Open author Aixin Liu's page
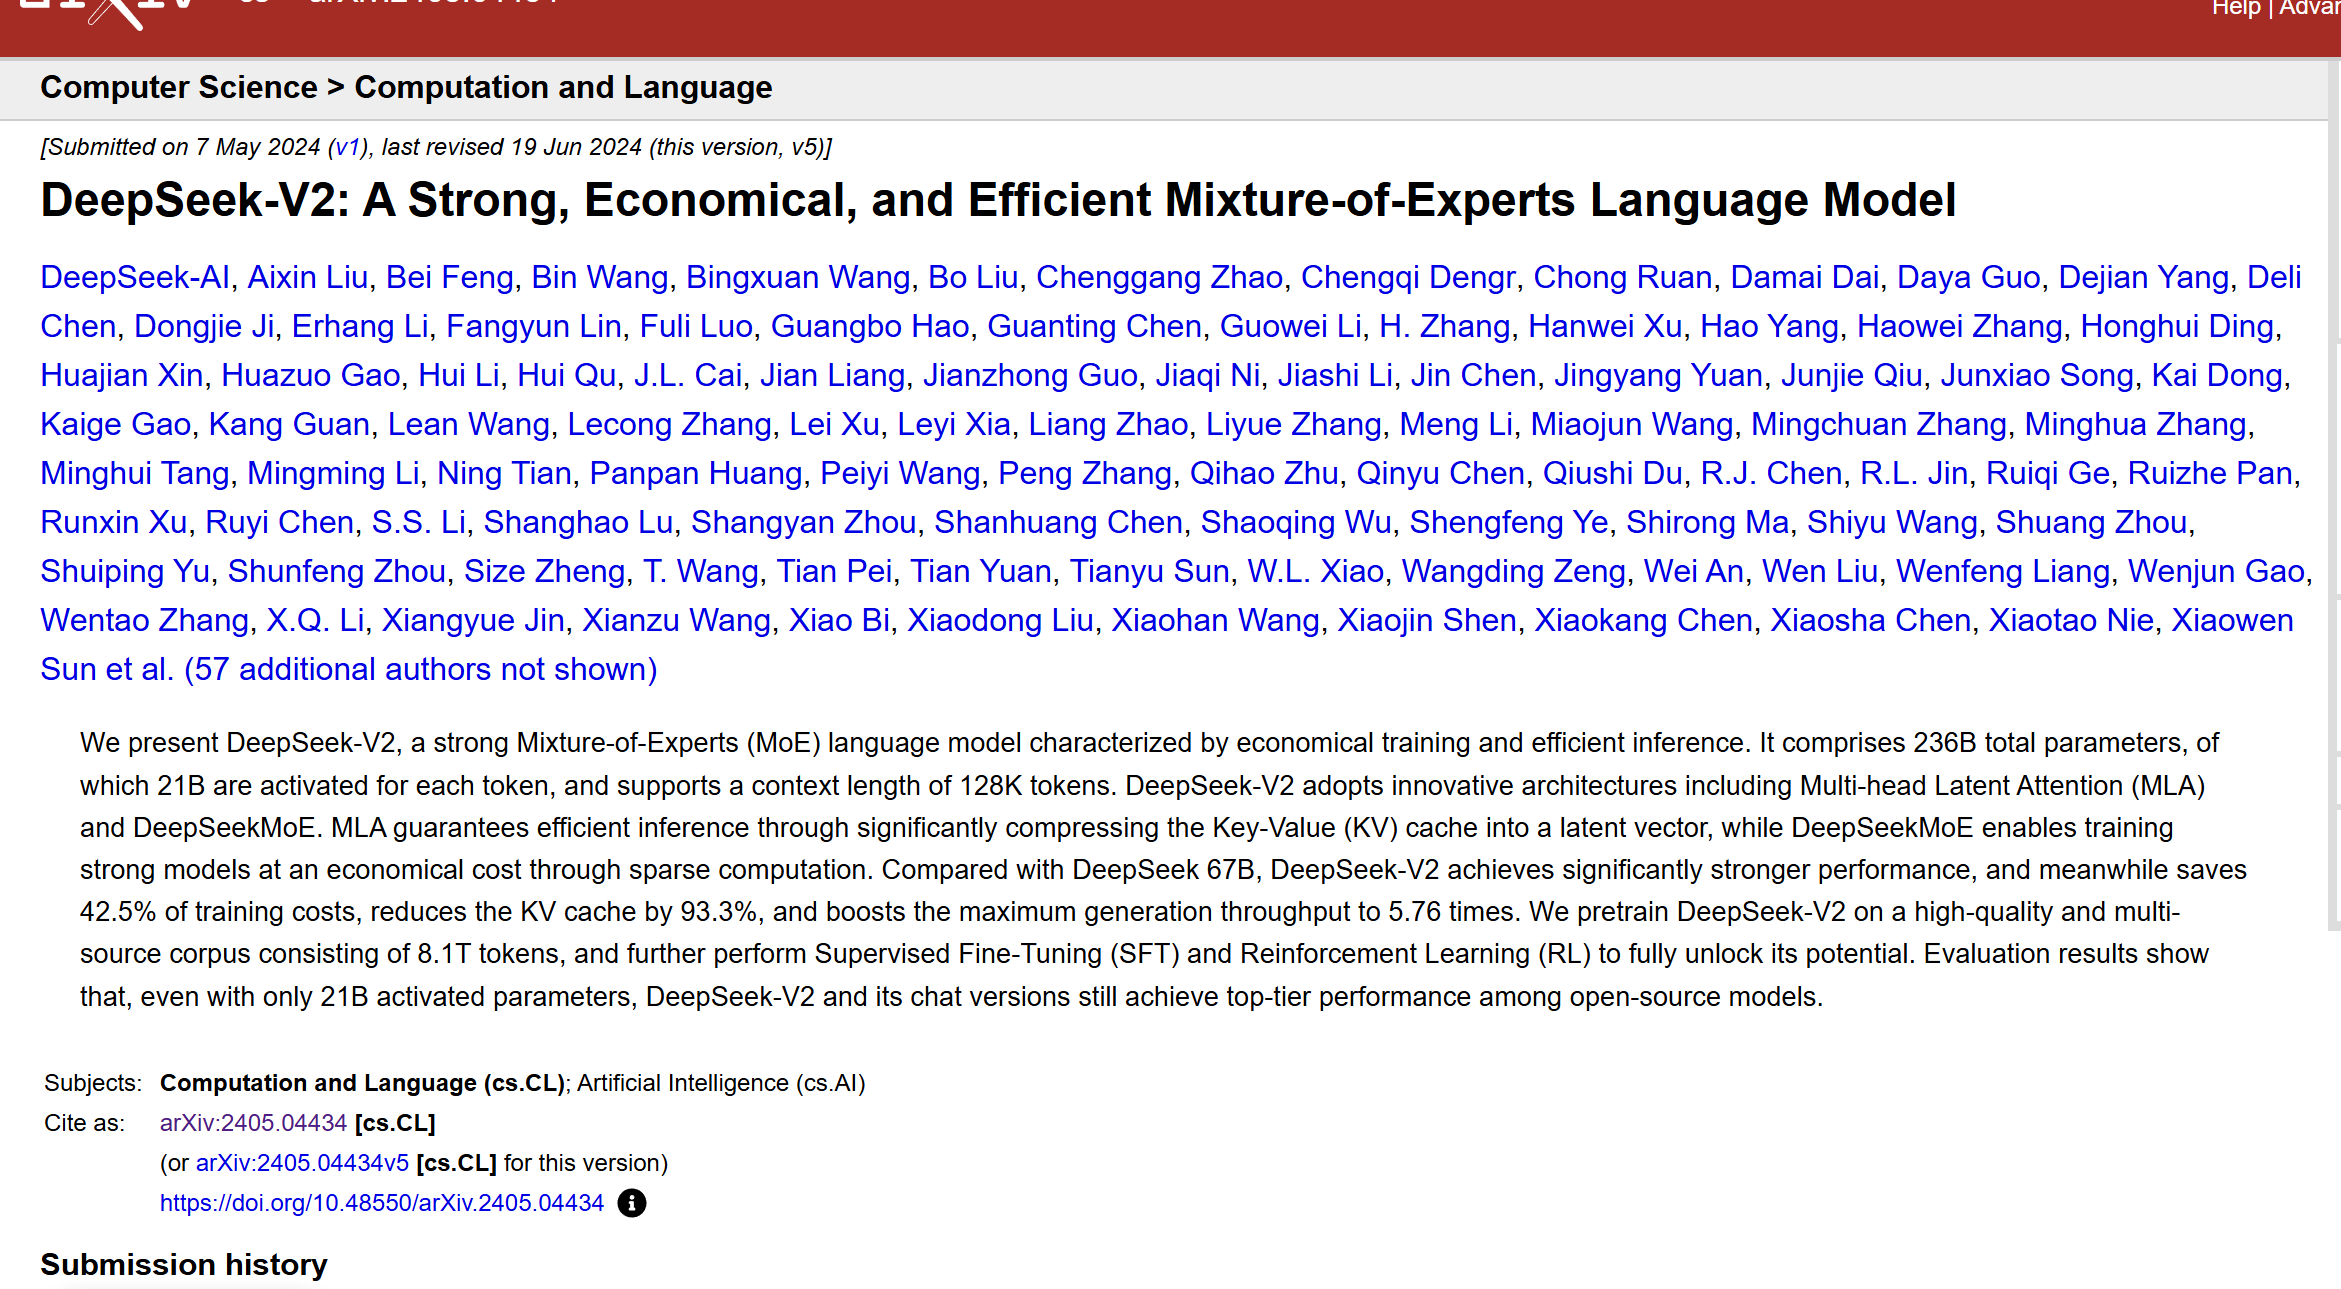The image size is (2341, 1289). point(308,277)
